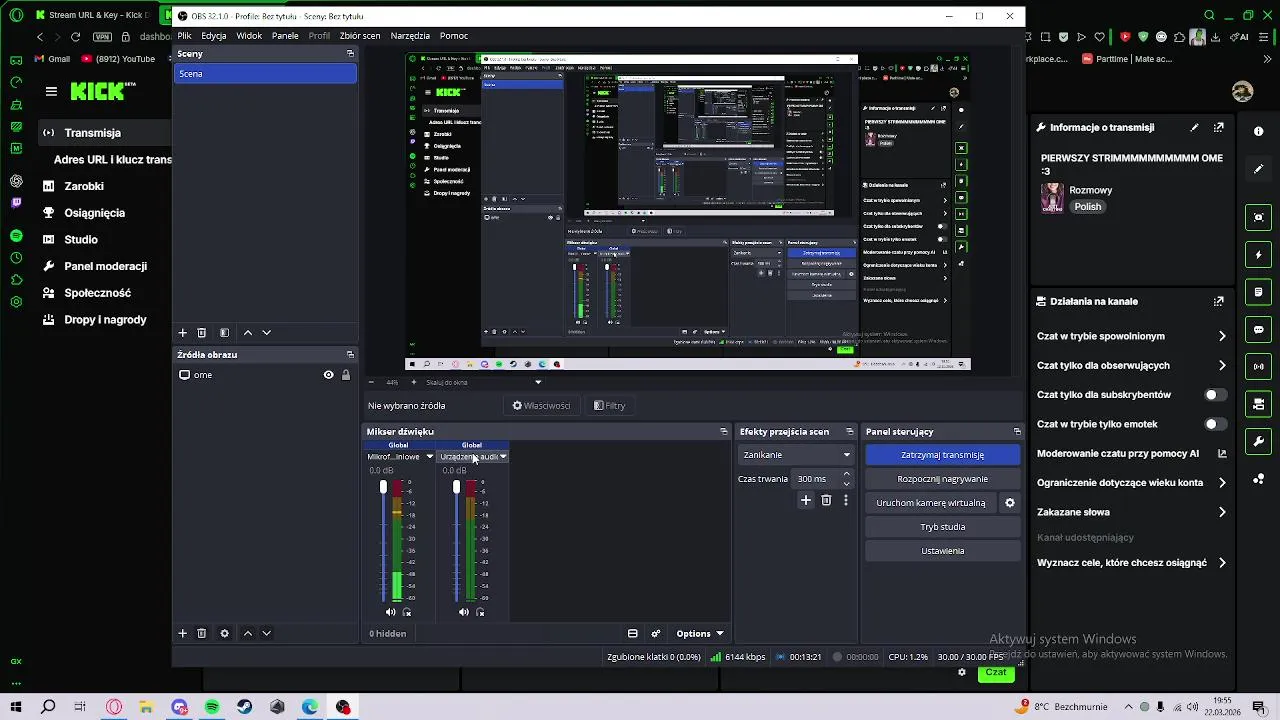Open Pomoc menu in OBS
This screenshot has height=720, width=1280.
click(453, 36)
